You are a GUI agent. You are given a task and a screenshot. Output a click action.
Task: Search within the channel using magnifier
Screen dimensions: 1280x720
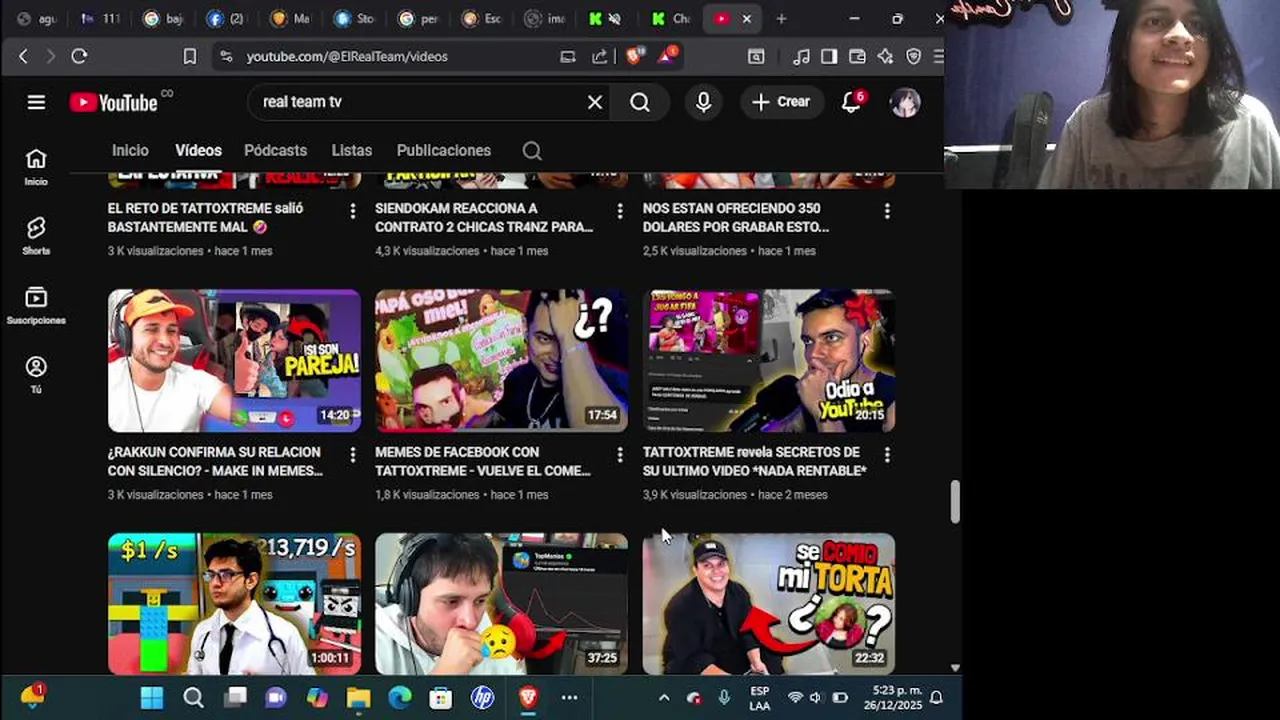click(x=532, y=151)
